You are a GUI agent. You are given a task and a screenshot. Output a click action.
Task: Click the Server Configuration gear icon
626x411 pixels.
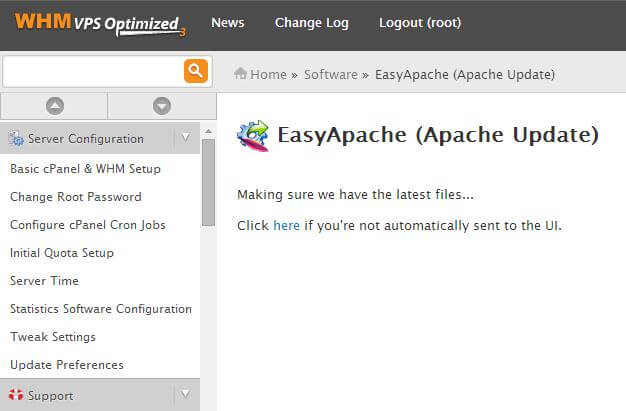click(x=16, y=139)
